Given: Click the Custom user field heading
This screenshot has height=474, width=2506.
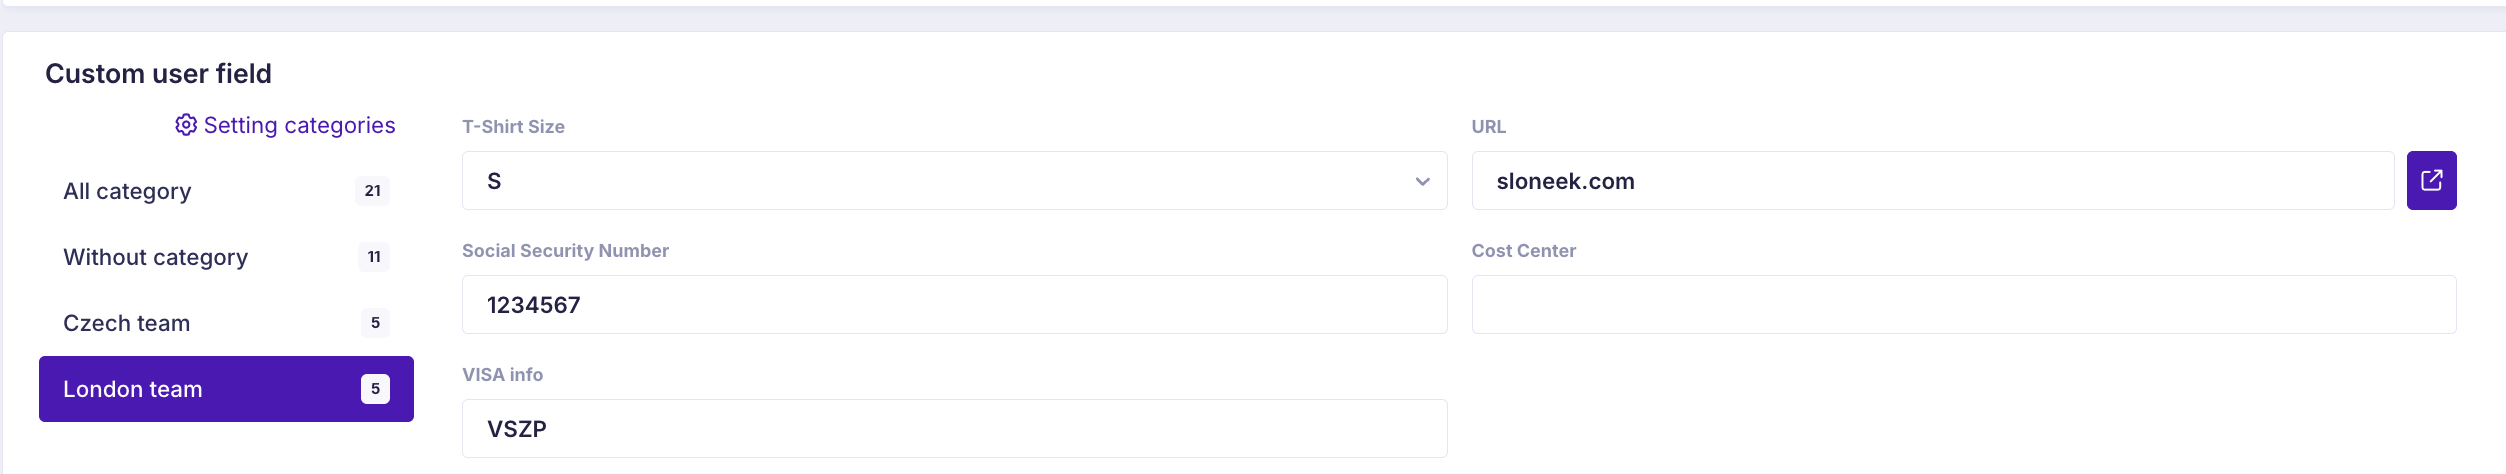Looking at the screenshot, I should coord(158,74).
